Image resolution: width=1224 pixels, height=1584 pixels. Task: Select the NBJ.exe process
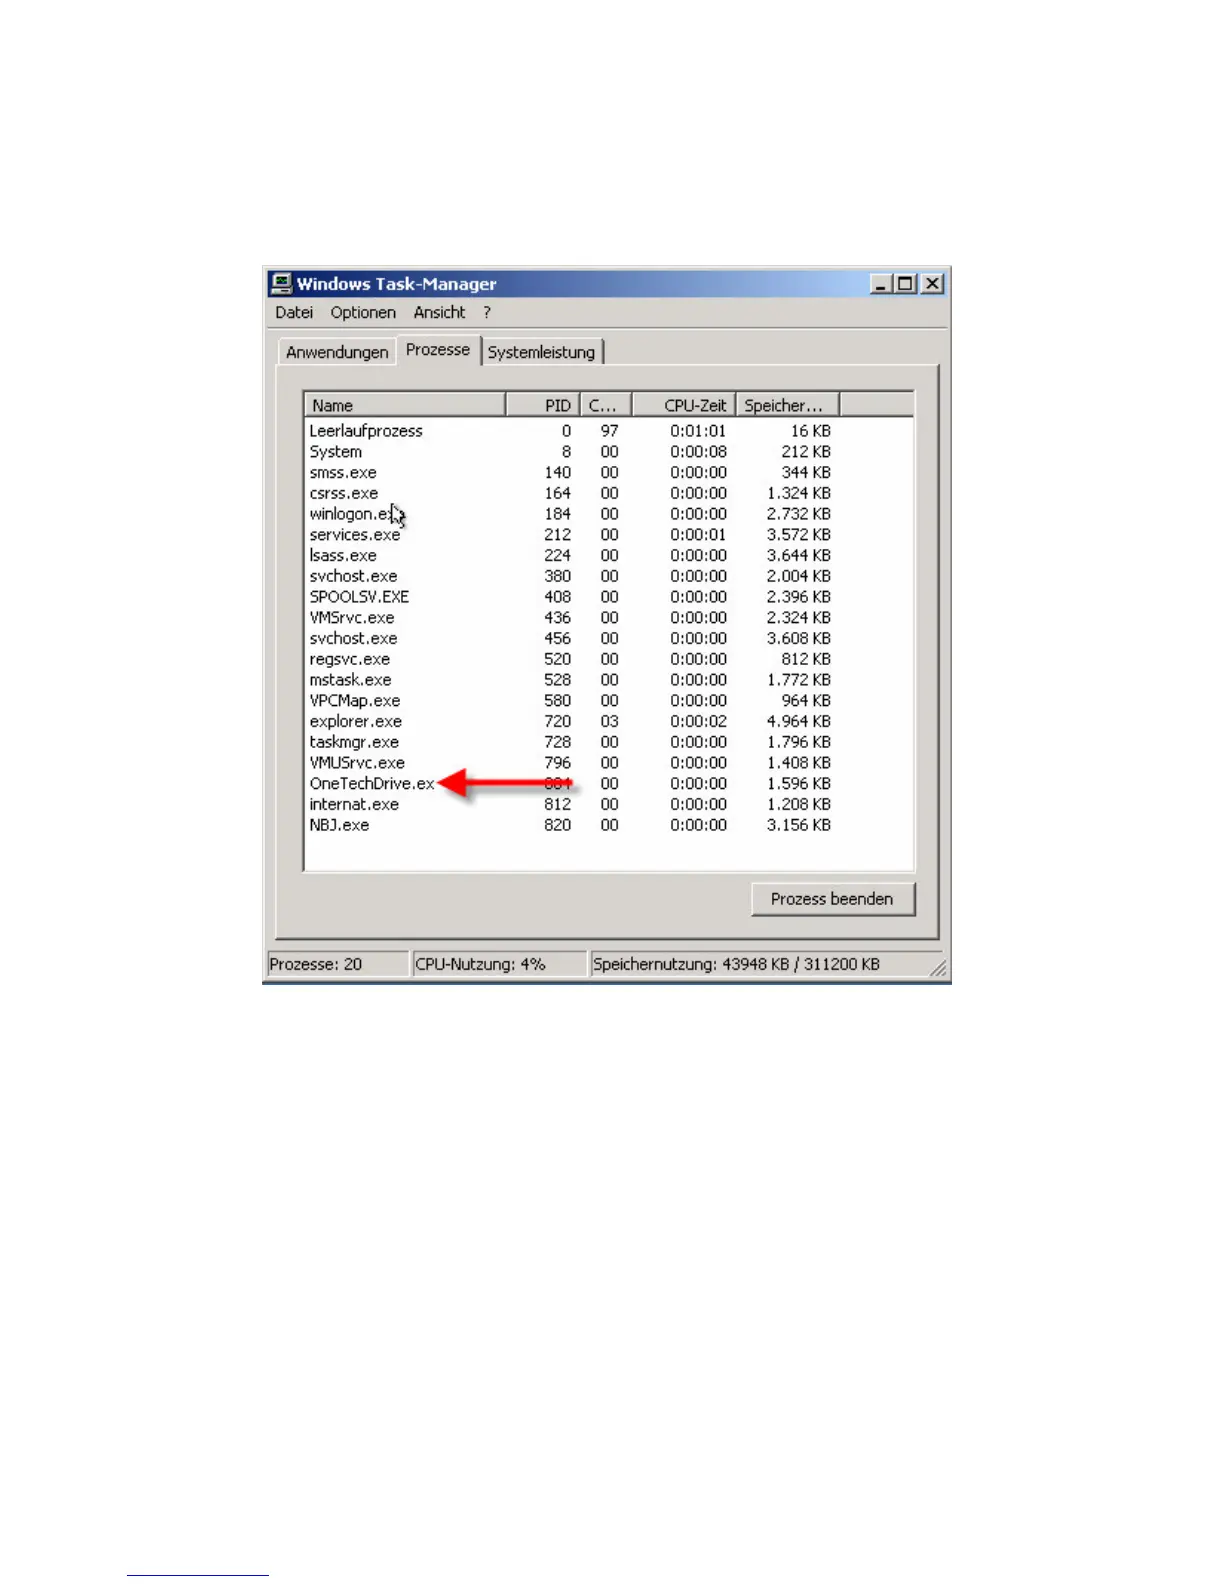tap(570, 825)
